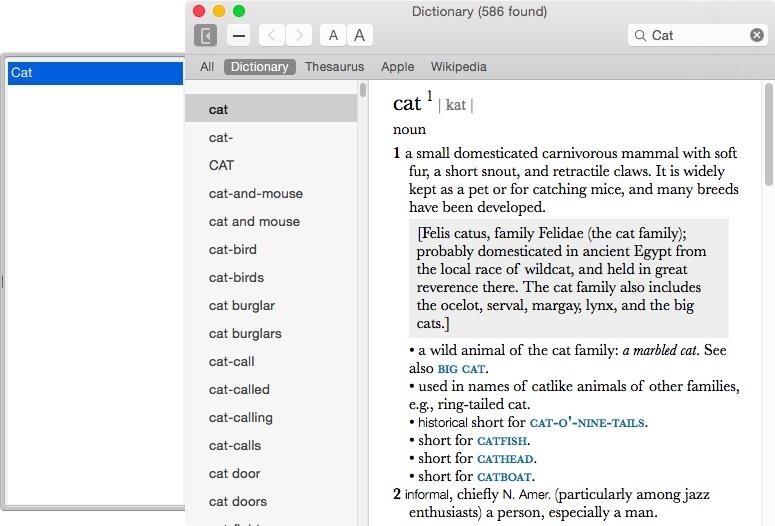
Task: Increase text size with large A
Action: point(360,36)
